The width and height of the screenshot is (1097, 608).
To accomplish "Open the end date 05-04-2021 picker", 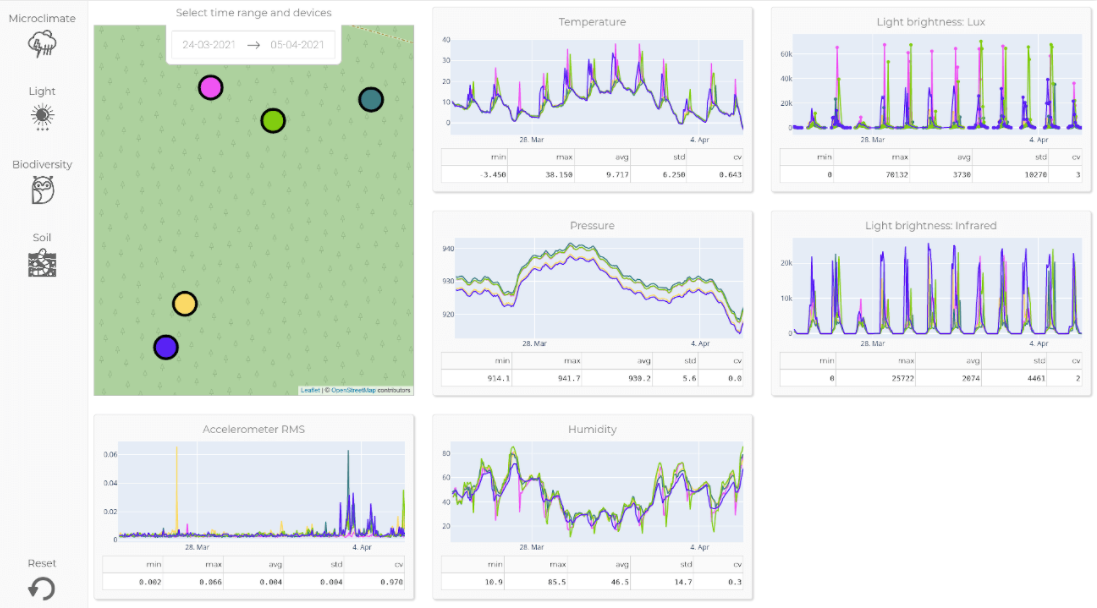I will click(x=297, y=45).
